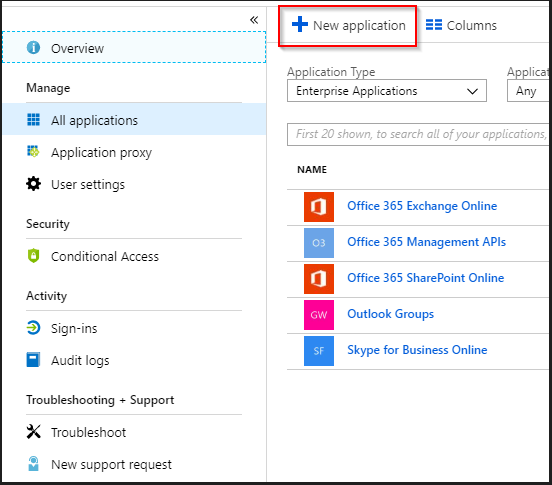This screenshot has width=552, height=485.
Task: Click the pink GW Outlook Groups icon
Action: click(x=319, y=315)
